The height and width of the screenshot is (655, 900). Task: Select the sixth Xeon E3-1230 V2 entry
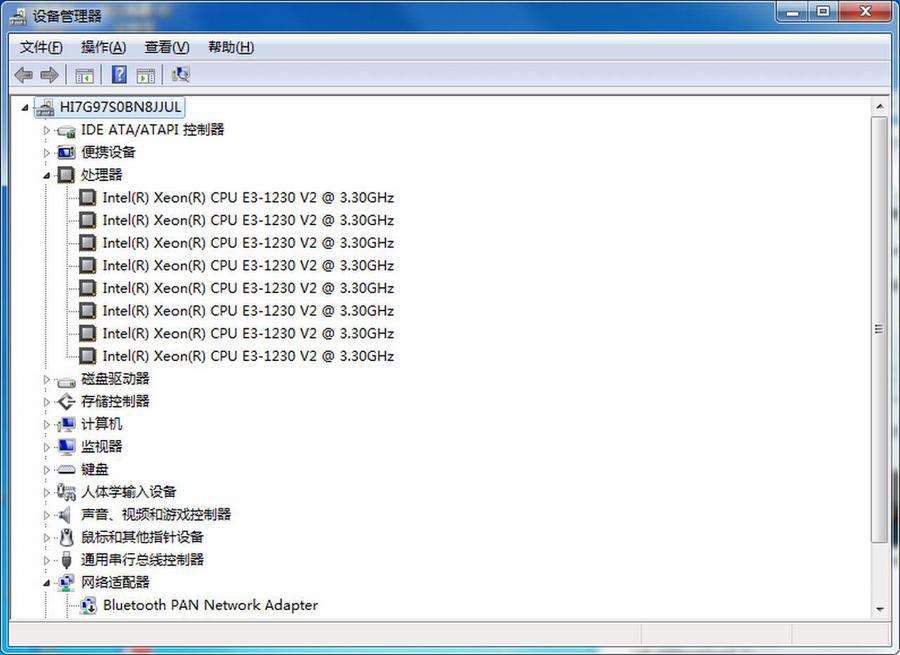coord(248,311)
